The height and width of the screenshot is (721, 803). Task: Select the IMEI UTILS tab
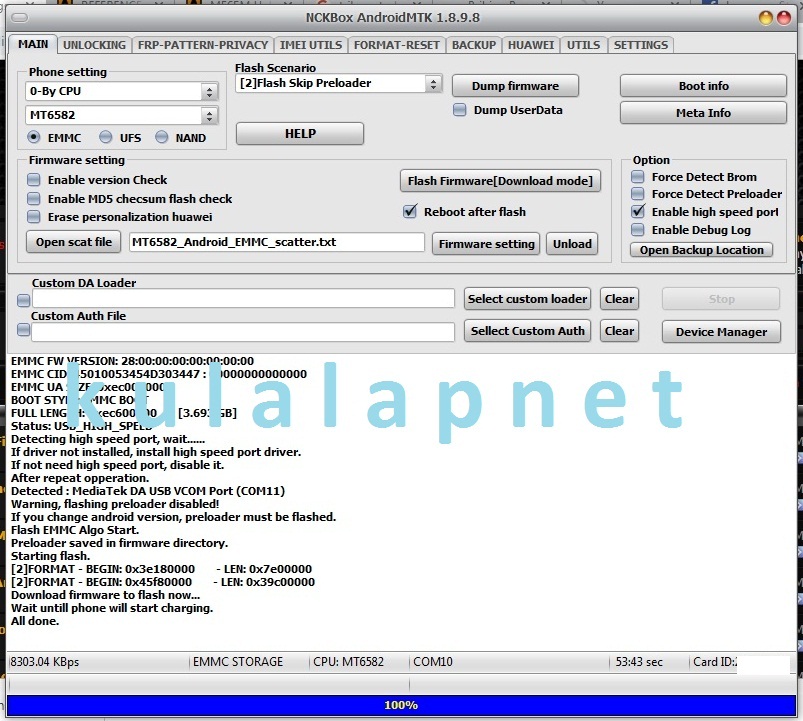click(x=311, y=45)
